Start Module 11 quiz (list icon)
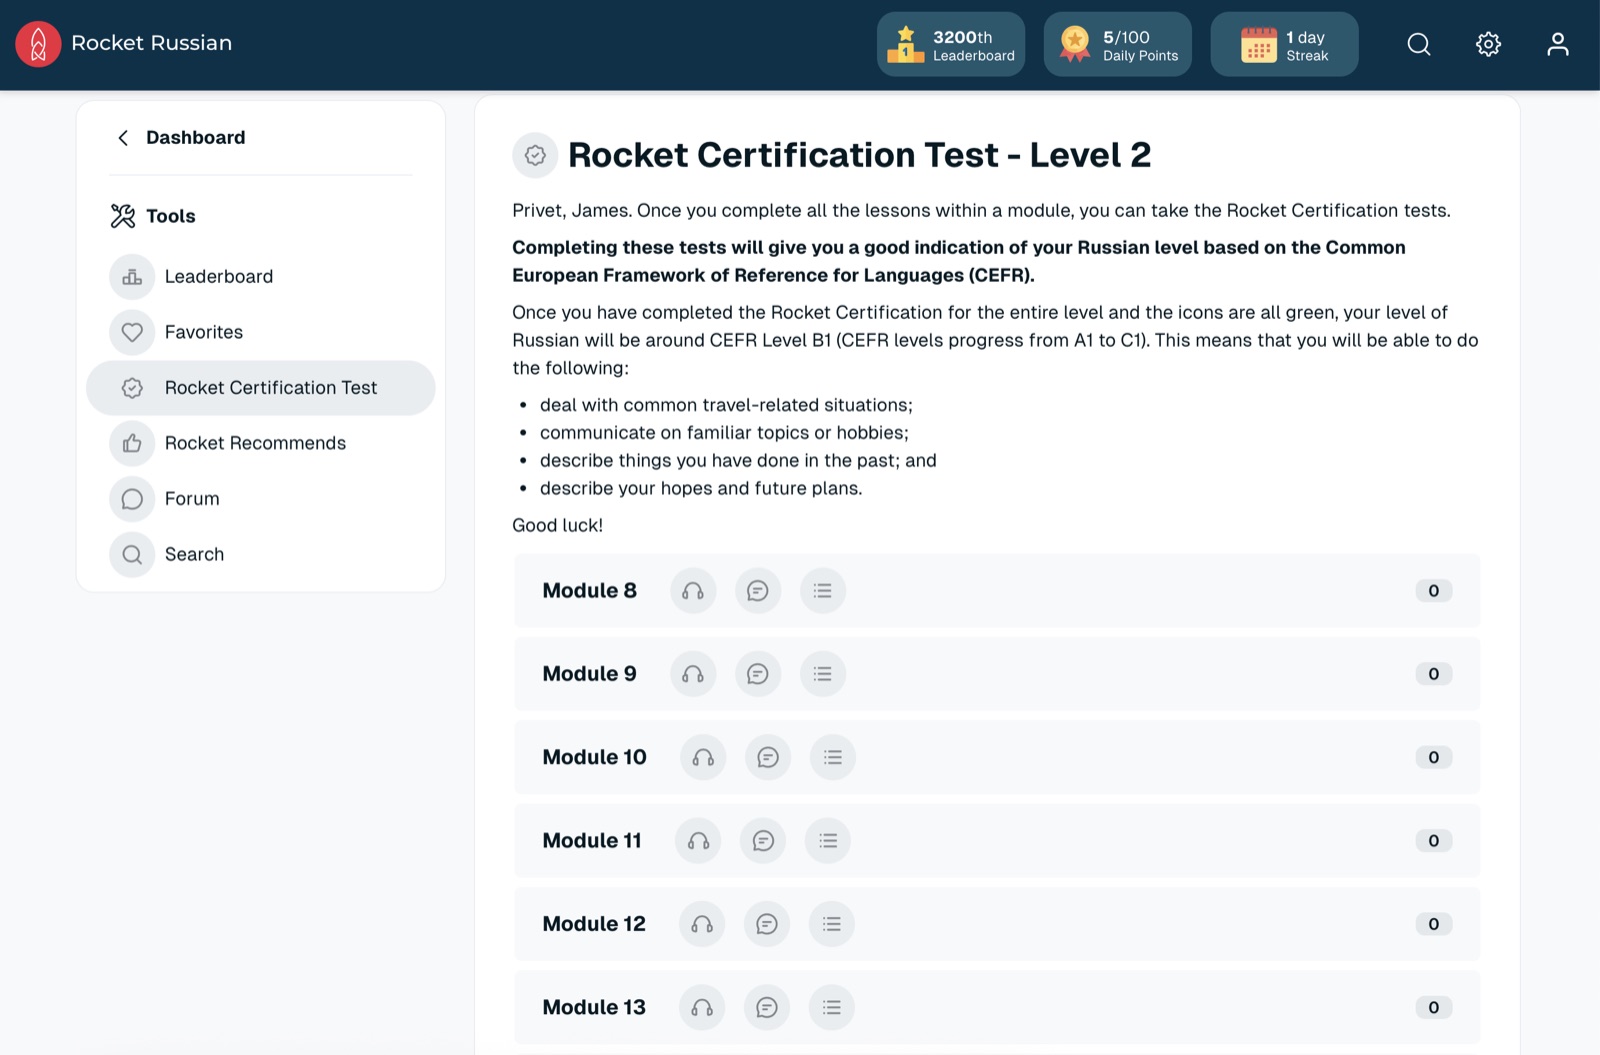 coord(828,841)
